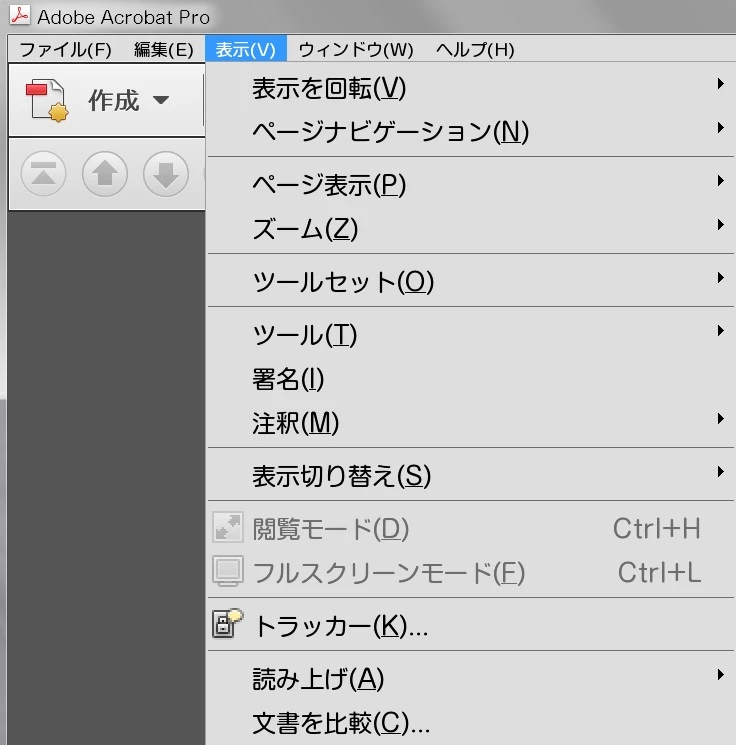The image size is (736, 745).
Task: Select ツールセット(O) menu item
Action: [x=471, y=282]
